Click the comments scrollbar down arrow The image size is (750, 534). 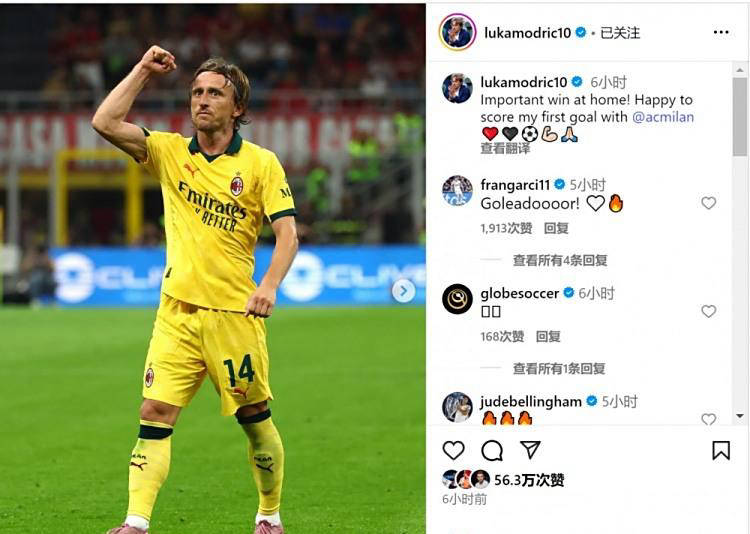click(739, 416)
